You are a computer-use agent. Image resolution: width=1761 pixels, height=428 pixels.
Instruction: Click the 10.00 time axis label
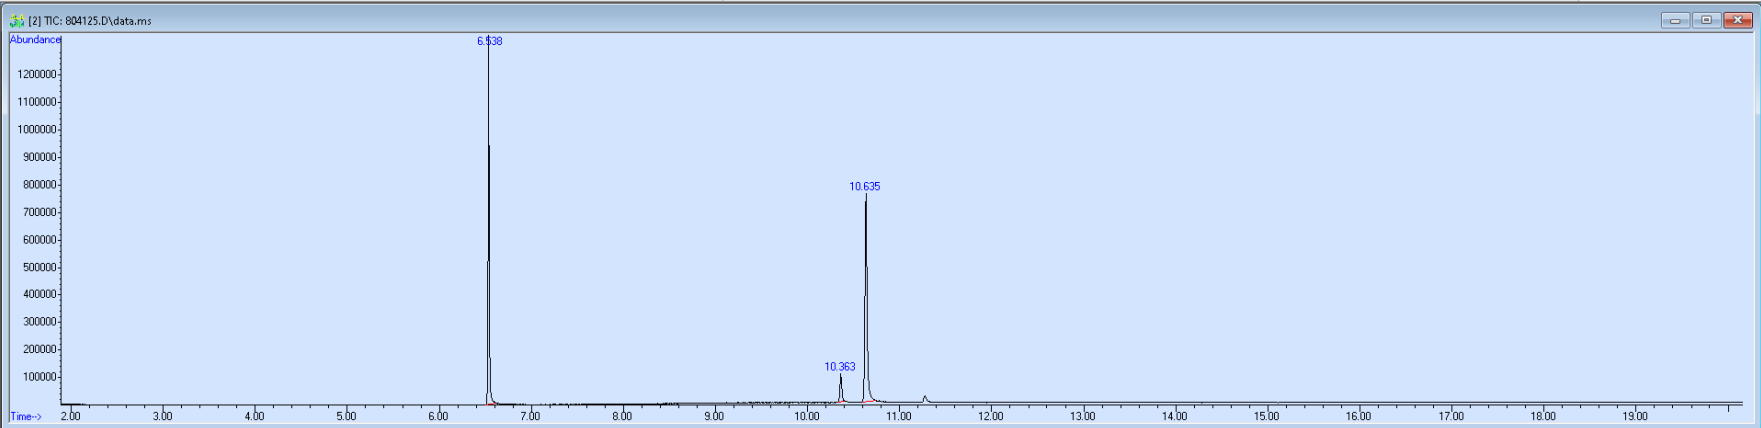[806, 416]
